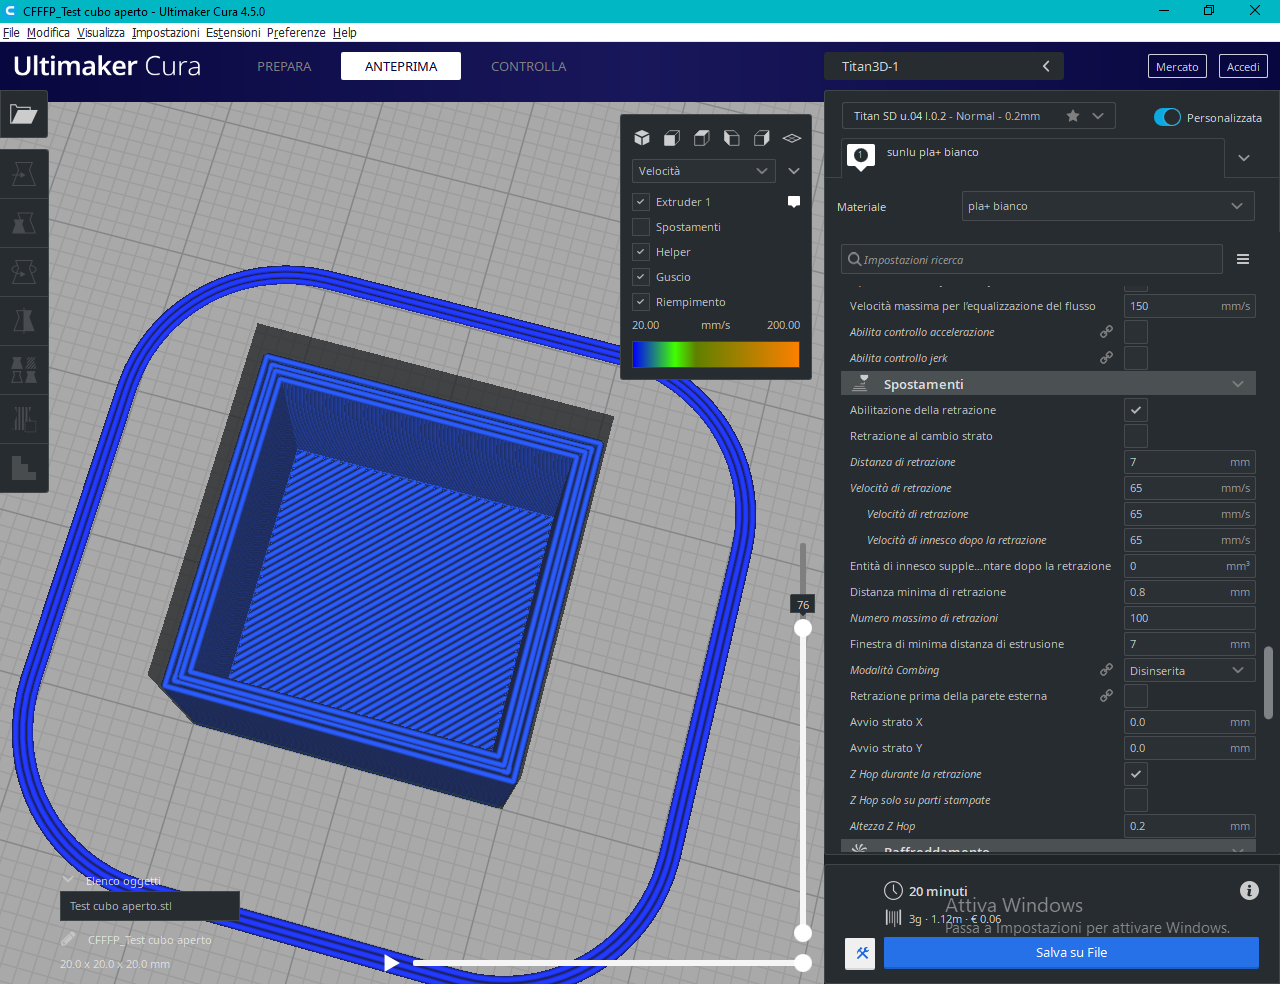The image size is (1280, 984).
Task: Click the Salva su File button
Action: tap(1071, 953)
